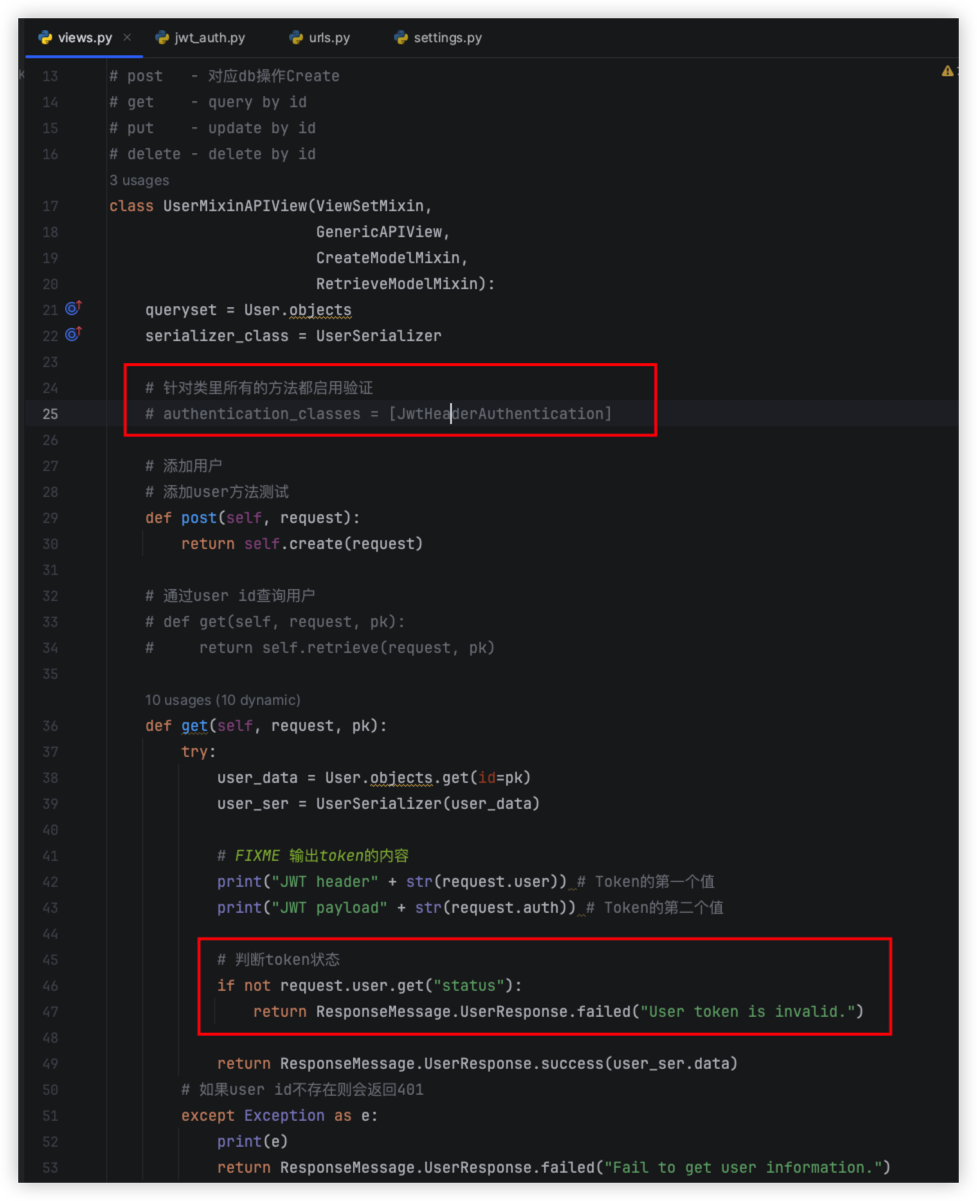Close the views.py editor tab

coord(127,38)
